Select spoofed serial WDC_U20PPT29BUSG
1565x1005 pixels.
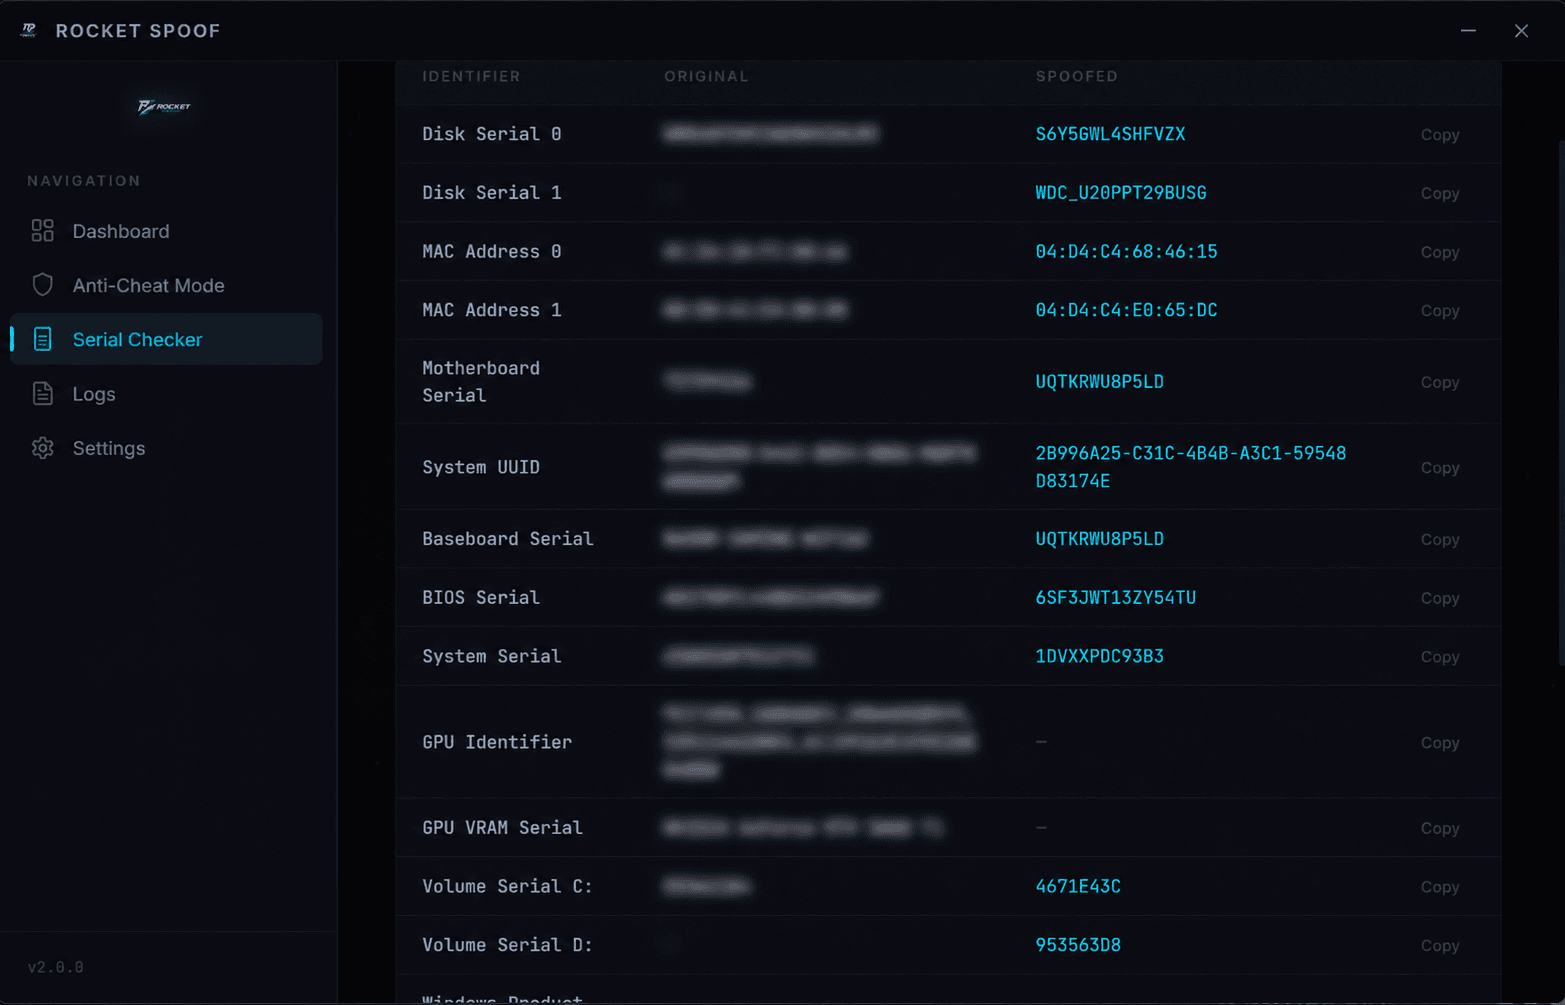(x=1121, y=193)
